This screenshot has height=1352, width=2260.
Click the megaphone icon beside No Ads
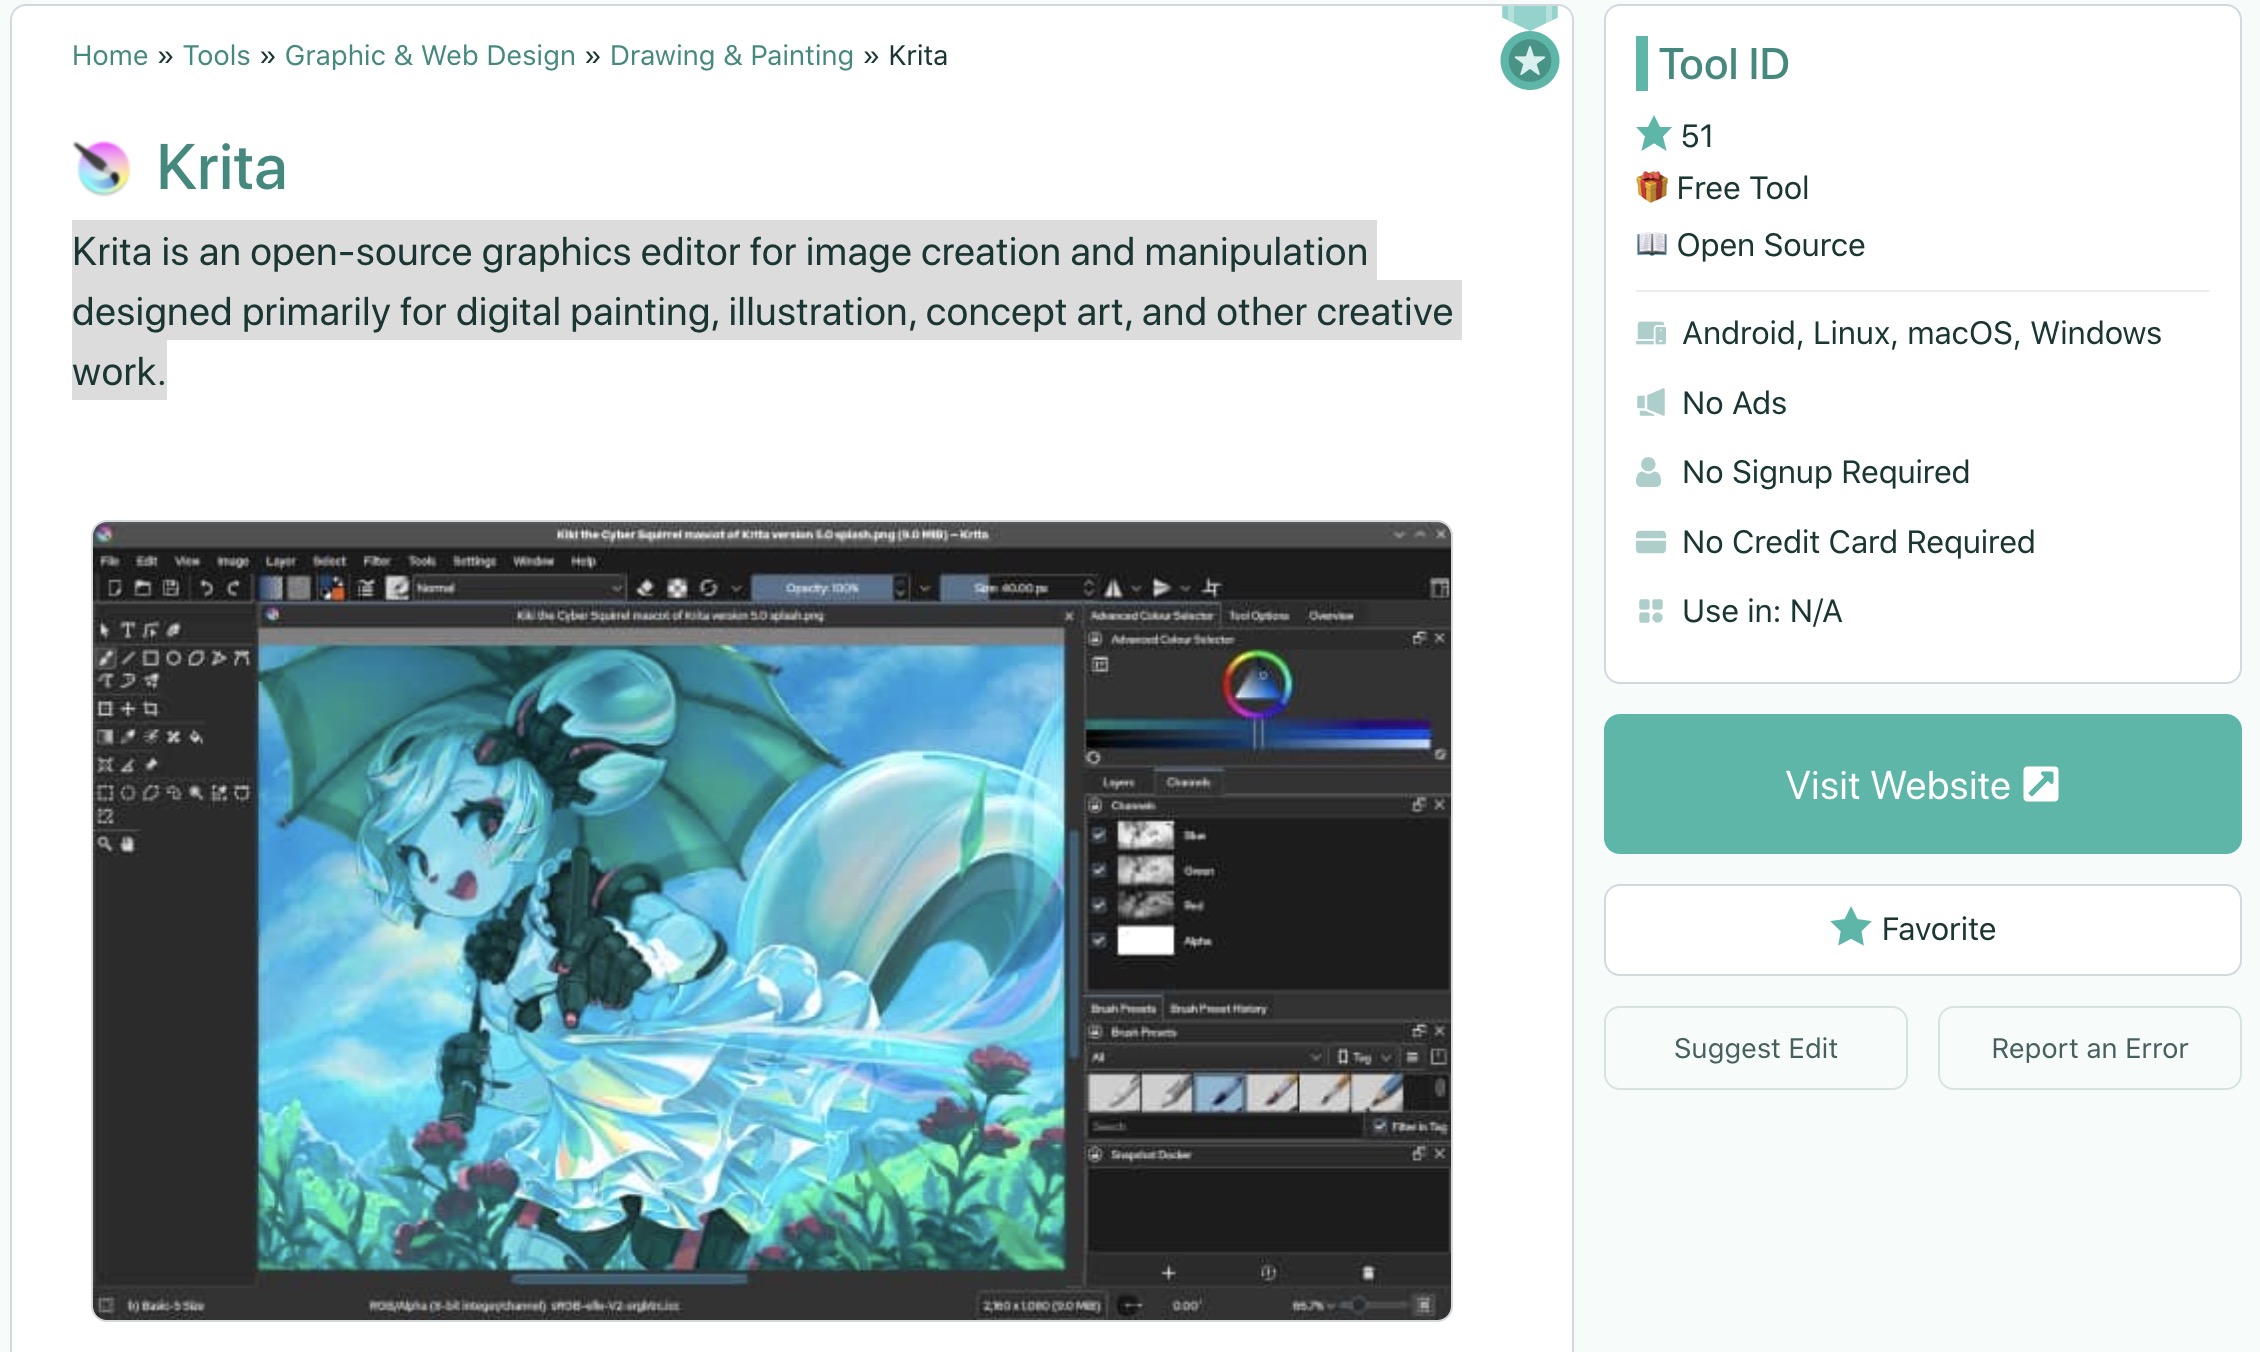pos(1651,403)
